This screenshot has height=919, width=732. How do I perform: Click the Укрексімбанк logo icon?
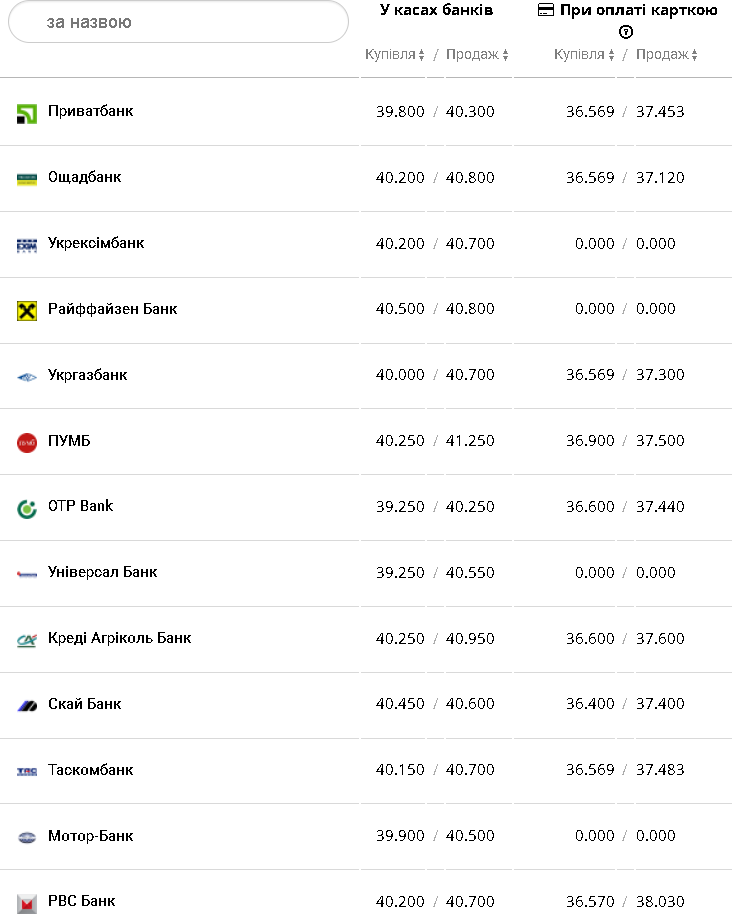(27, 245)
